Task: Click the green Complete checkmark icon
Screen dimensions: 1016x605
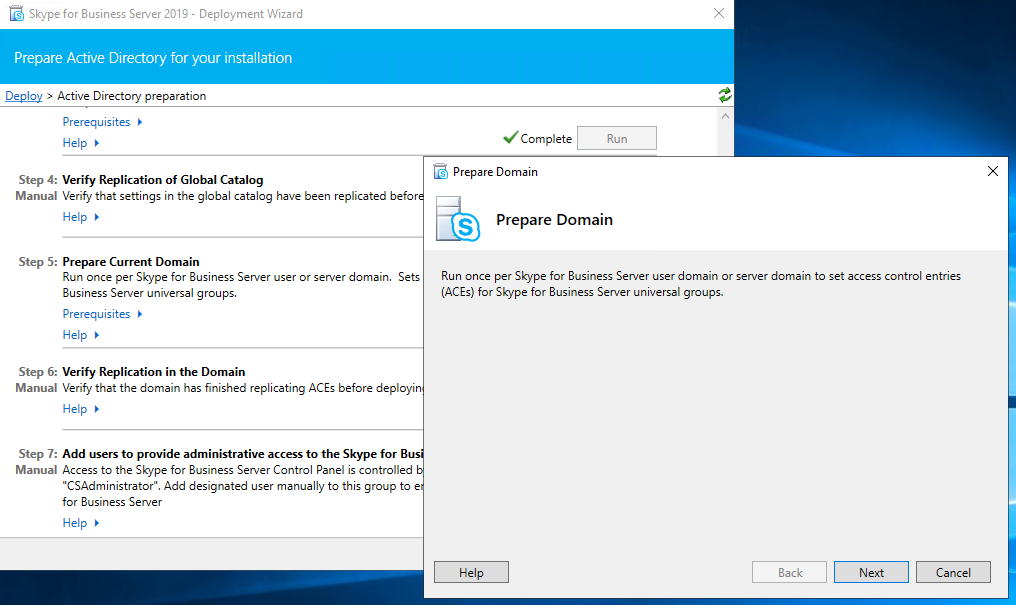Action: pos(510,138)
